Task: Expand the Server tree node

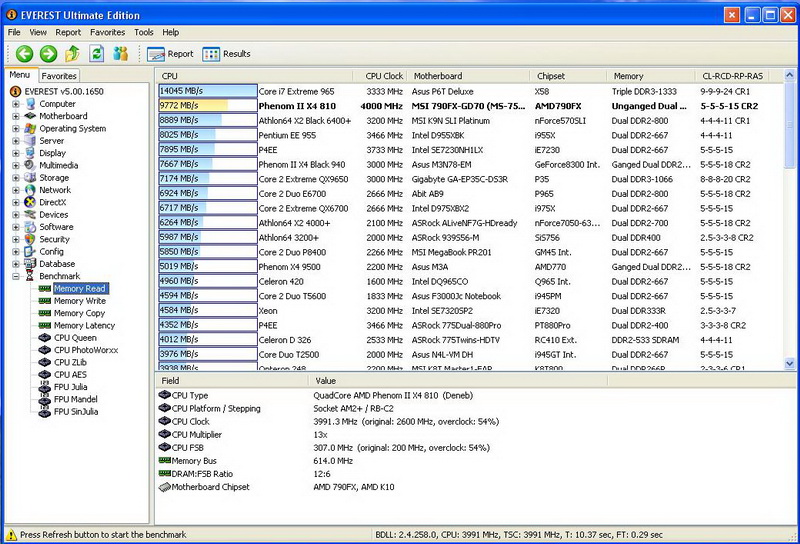Action: 16,141
